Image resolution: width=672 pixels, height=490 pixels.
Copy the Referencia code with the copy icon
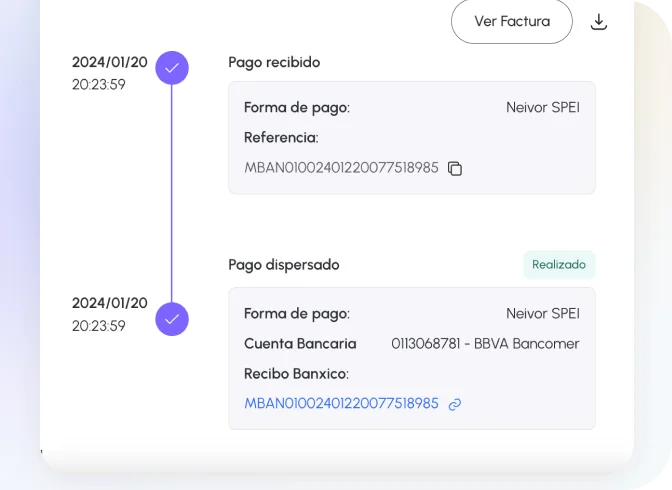click(455, 168)
